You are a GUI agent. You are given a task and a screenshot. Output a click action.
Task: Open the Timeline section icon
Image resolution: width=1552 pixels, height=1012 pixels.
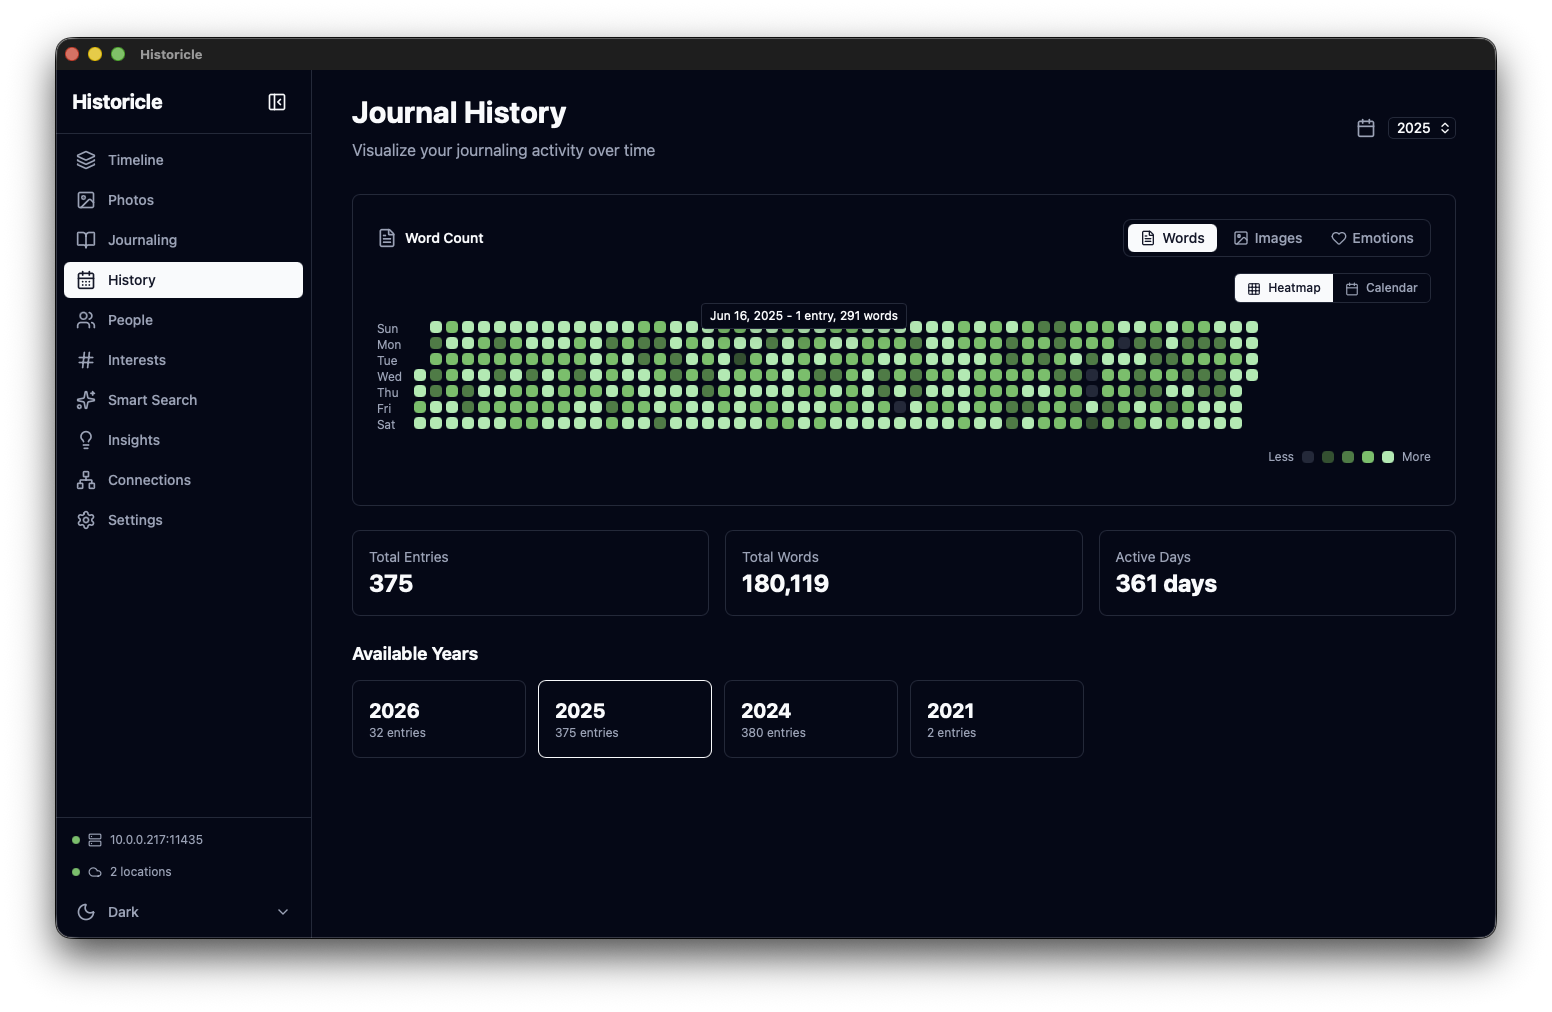point(87,160)
